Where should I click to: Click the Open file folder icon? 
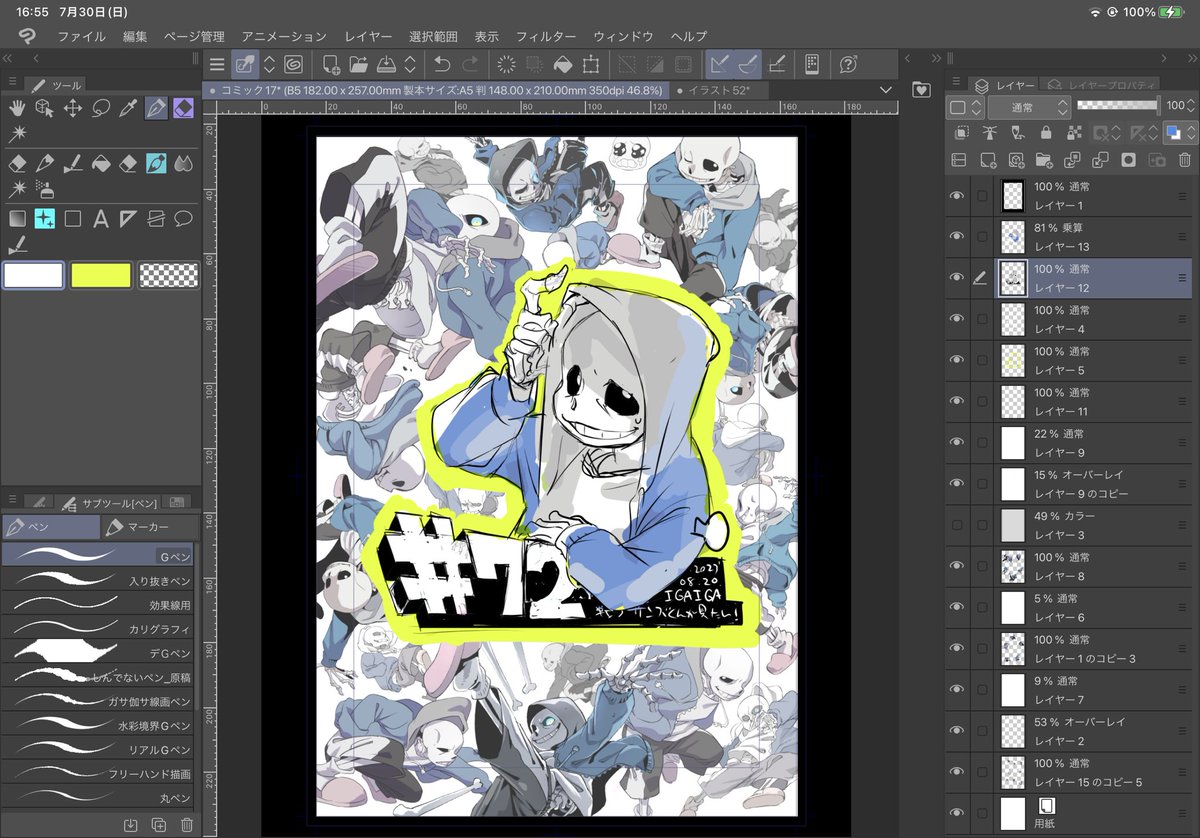(360, 65)
